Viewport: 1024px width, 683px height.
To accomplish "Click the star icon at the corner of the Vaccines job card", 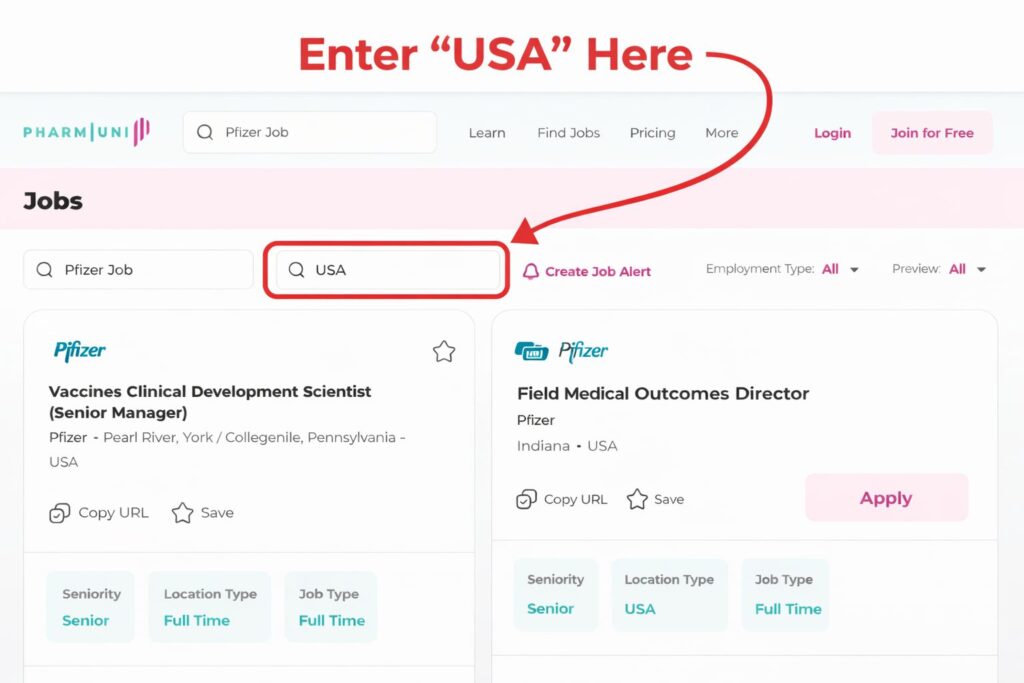I will [444, 351].
